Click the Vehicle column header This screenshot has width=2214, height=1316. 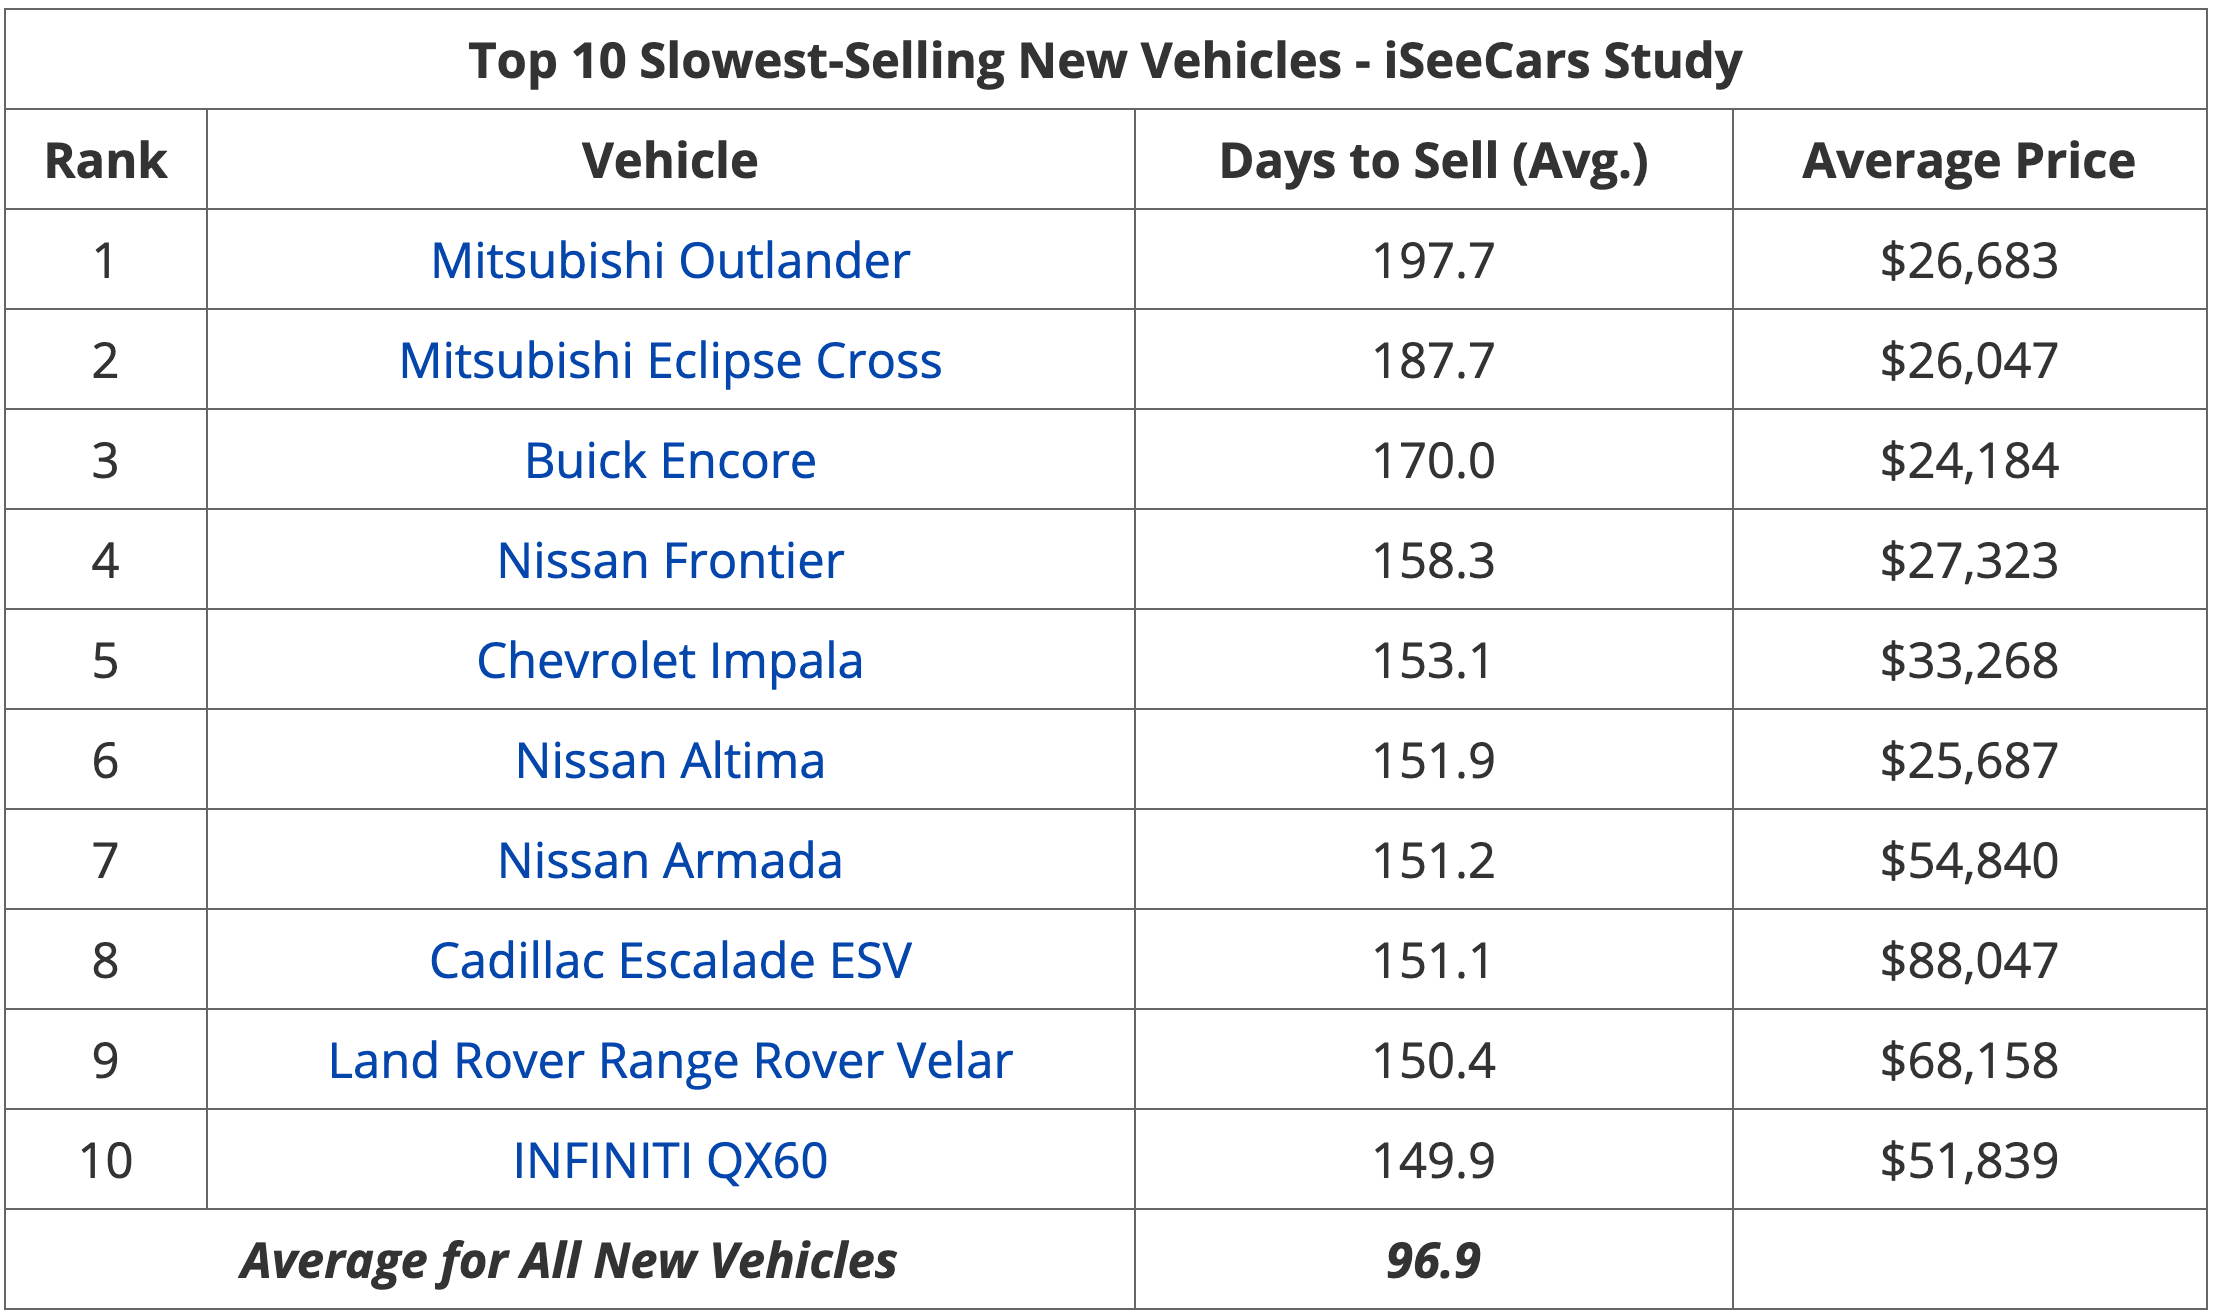[x=670, y=161]
